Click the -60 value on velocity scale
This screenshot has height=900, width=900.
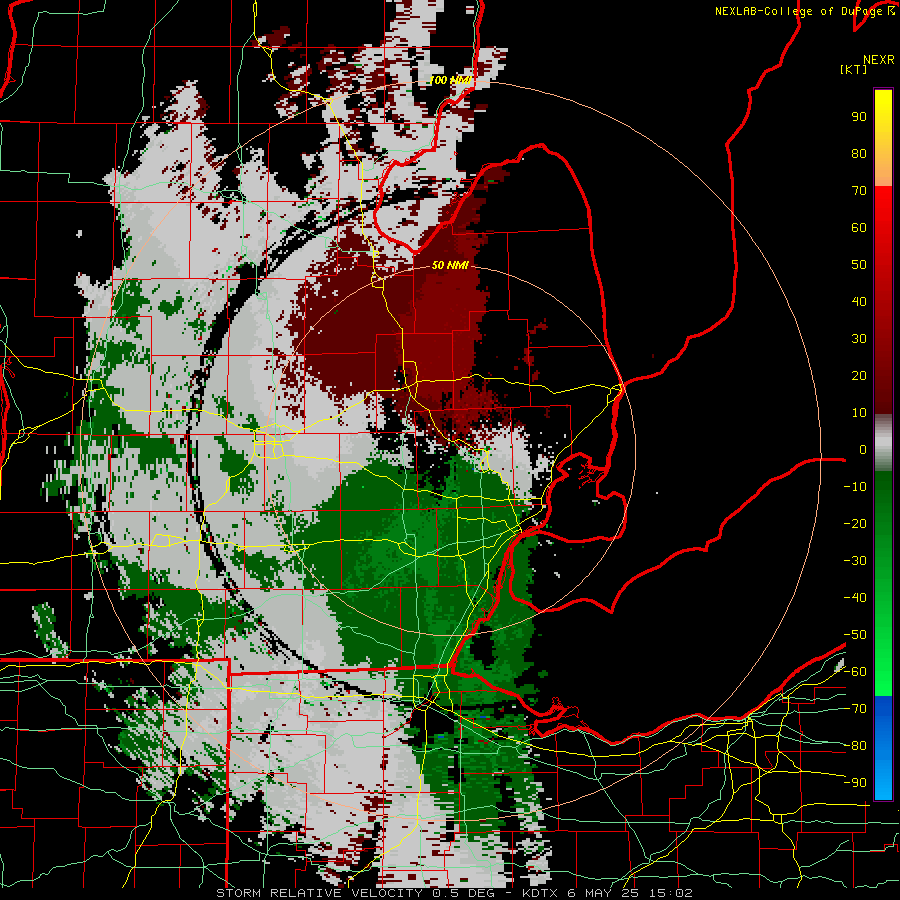855,672
